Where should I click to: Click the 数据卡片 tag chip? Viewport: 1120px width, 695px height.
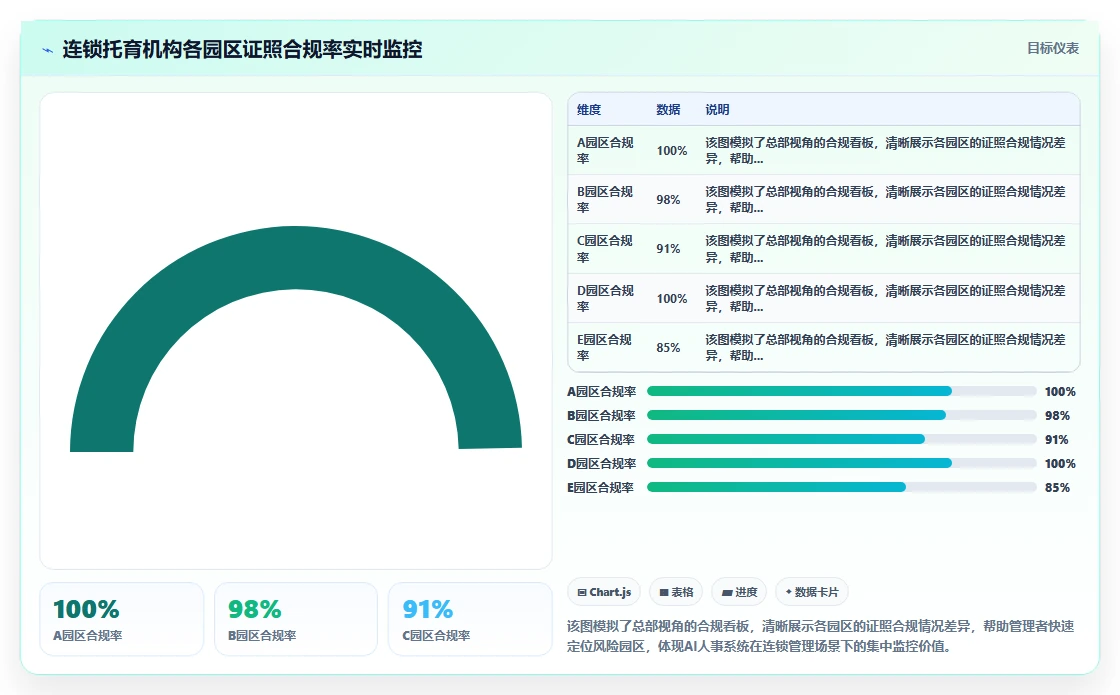coord(811,592)
